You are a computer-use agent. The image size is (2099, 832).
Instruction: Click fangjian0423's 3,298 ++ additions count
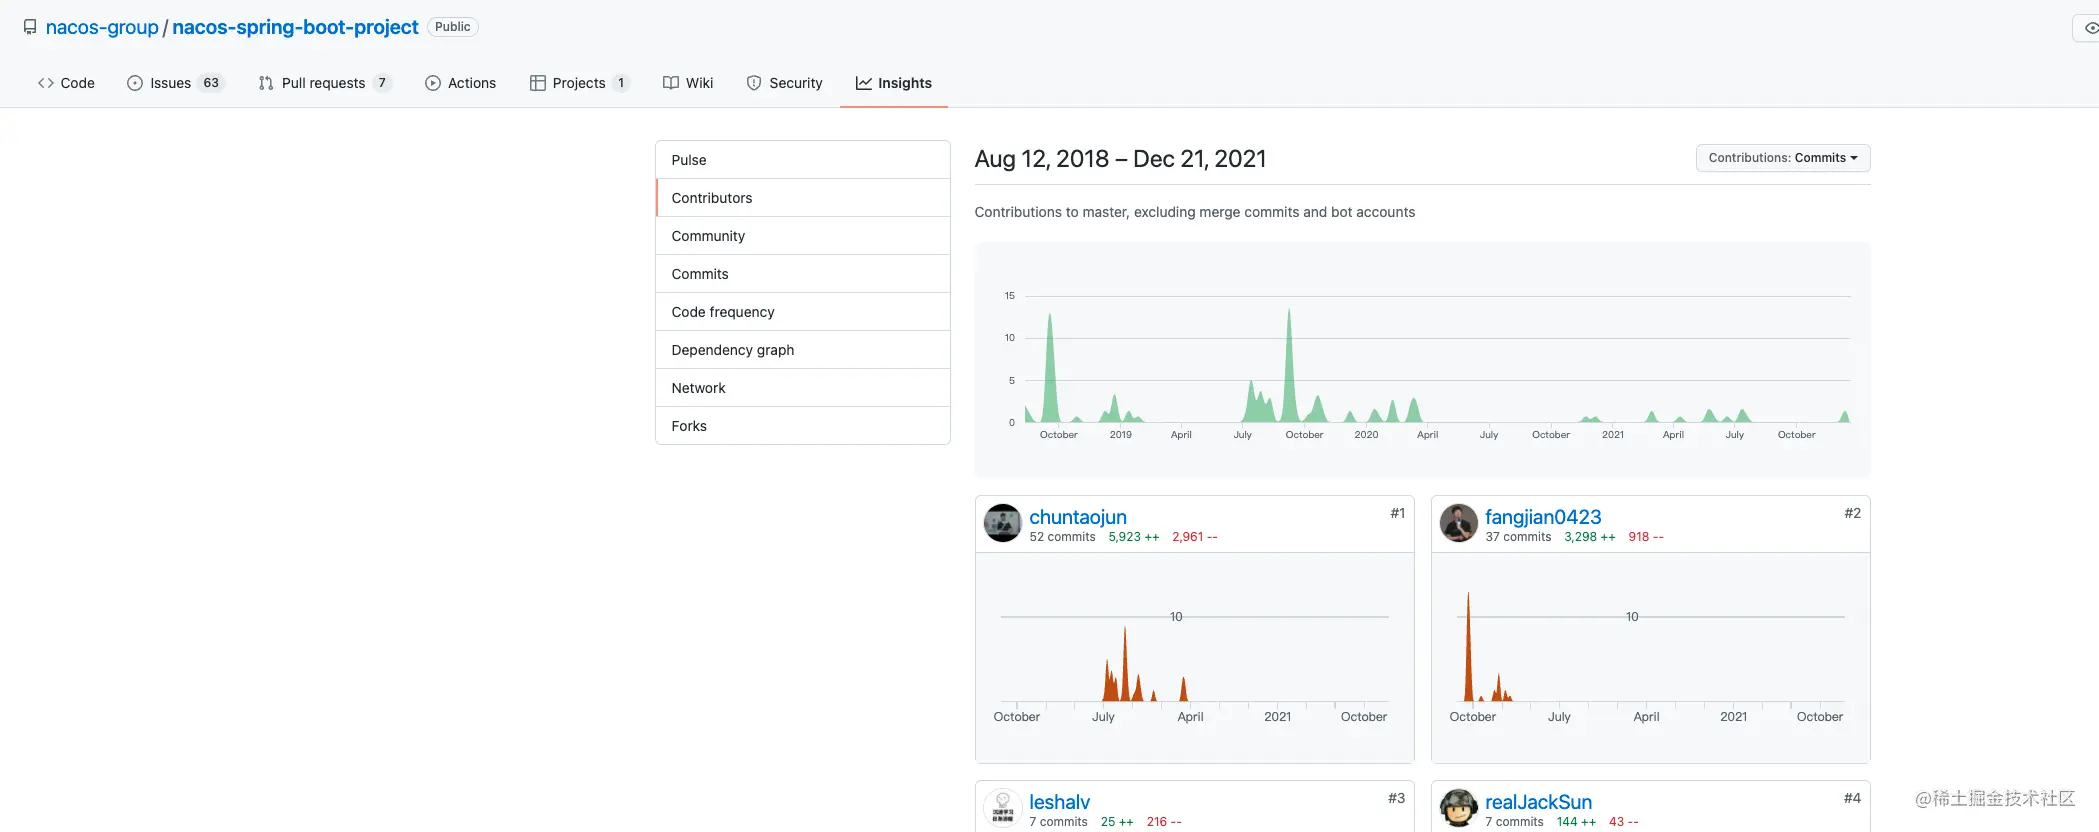pyautogui.click(x=1589, y=537)
